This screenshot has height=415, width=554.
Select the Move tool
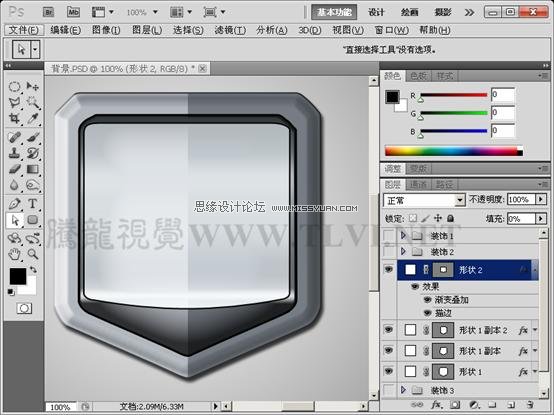[x=33, y=86]
